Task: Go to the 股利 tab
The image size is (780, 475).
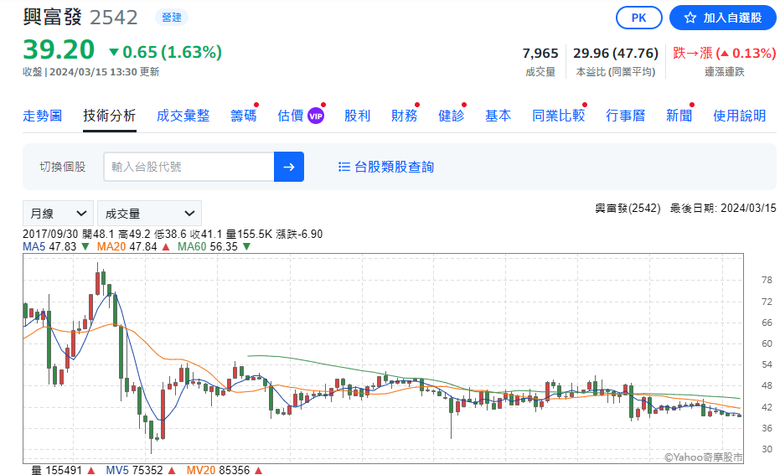Action: [x=357, y=116]
